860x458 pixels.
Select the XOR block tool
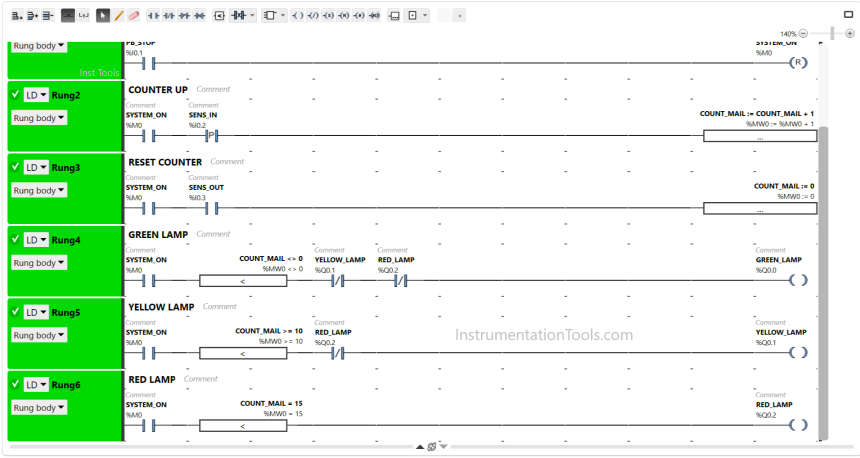239,16
